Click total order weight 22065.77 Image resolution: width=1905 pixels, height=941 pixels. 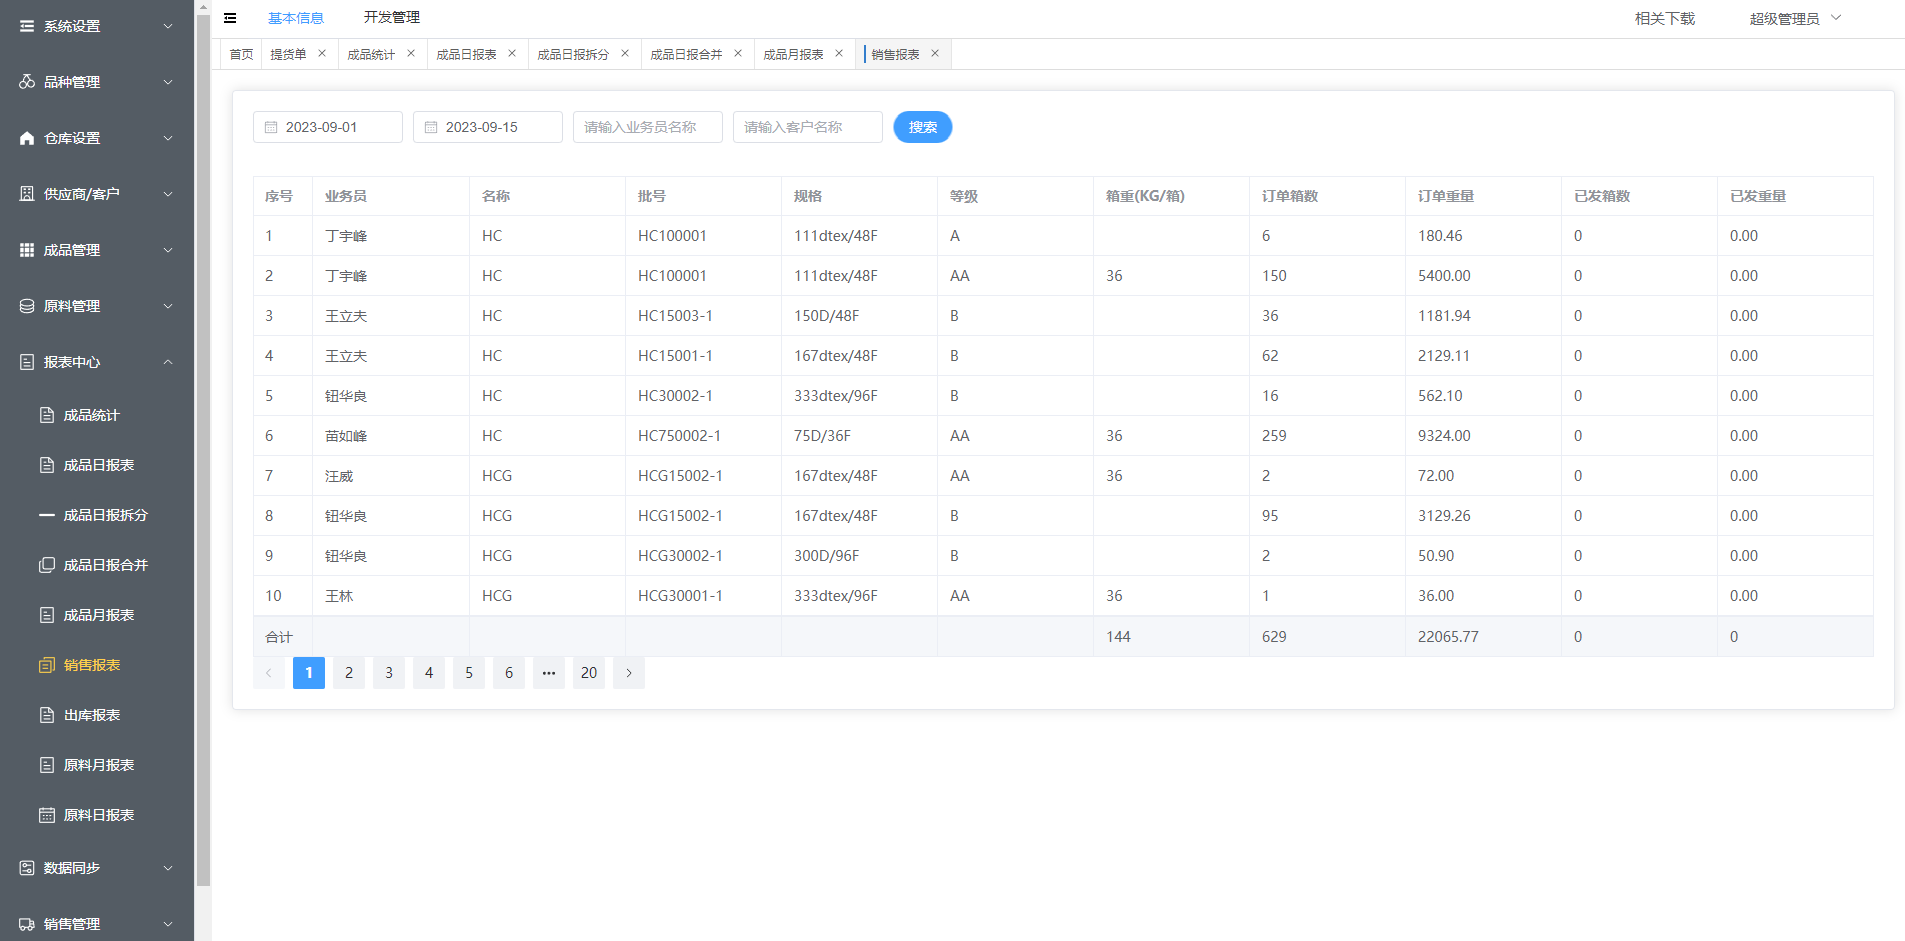[1448, 637]
